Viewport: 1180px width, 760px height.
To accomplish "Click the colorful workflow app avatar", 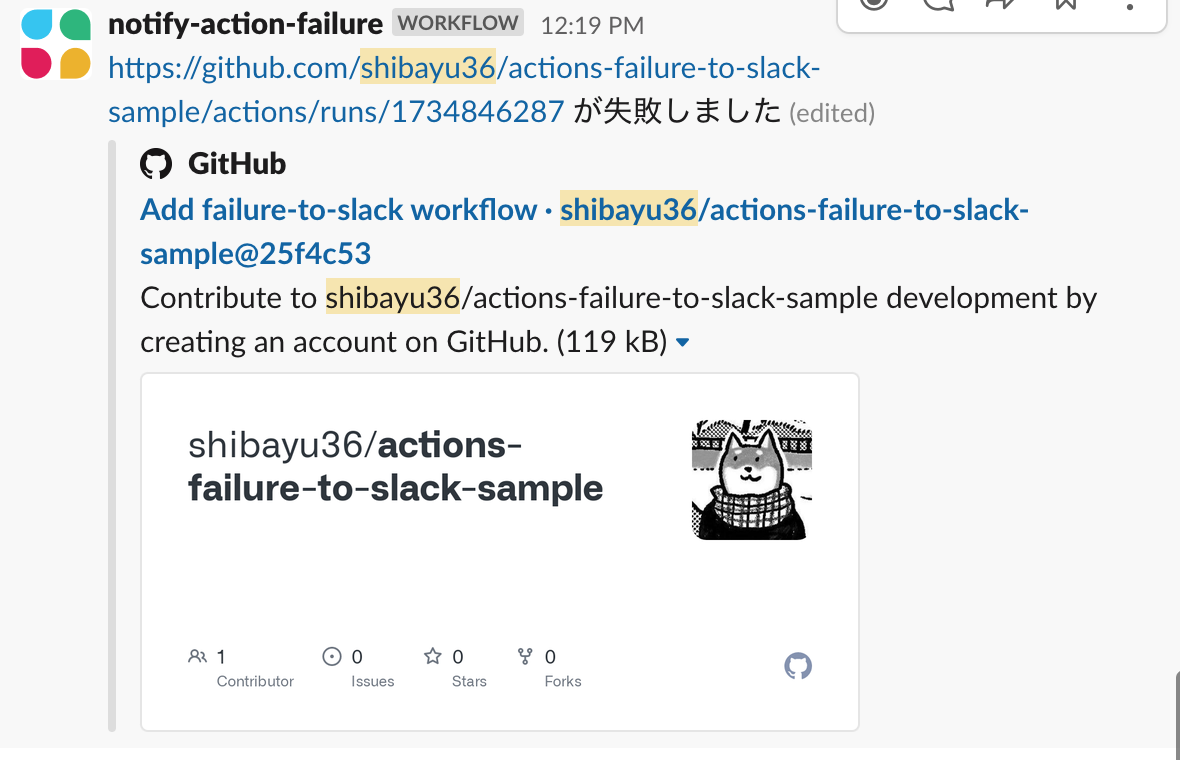I will click(x=56, y=44).
